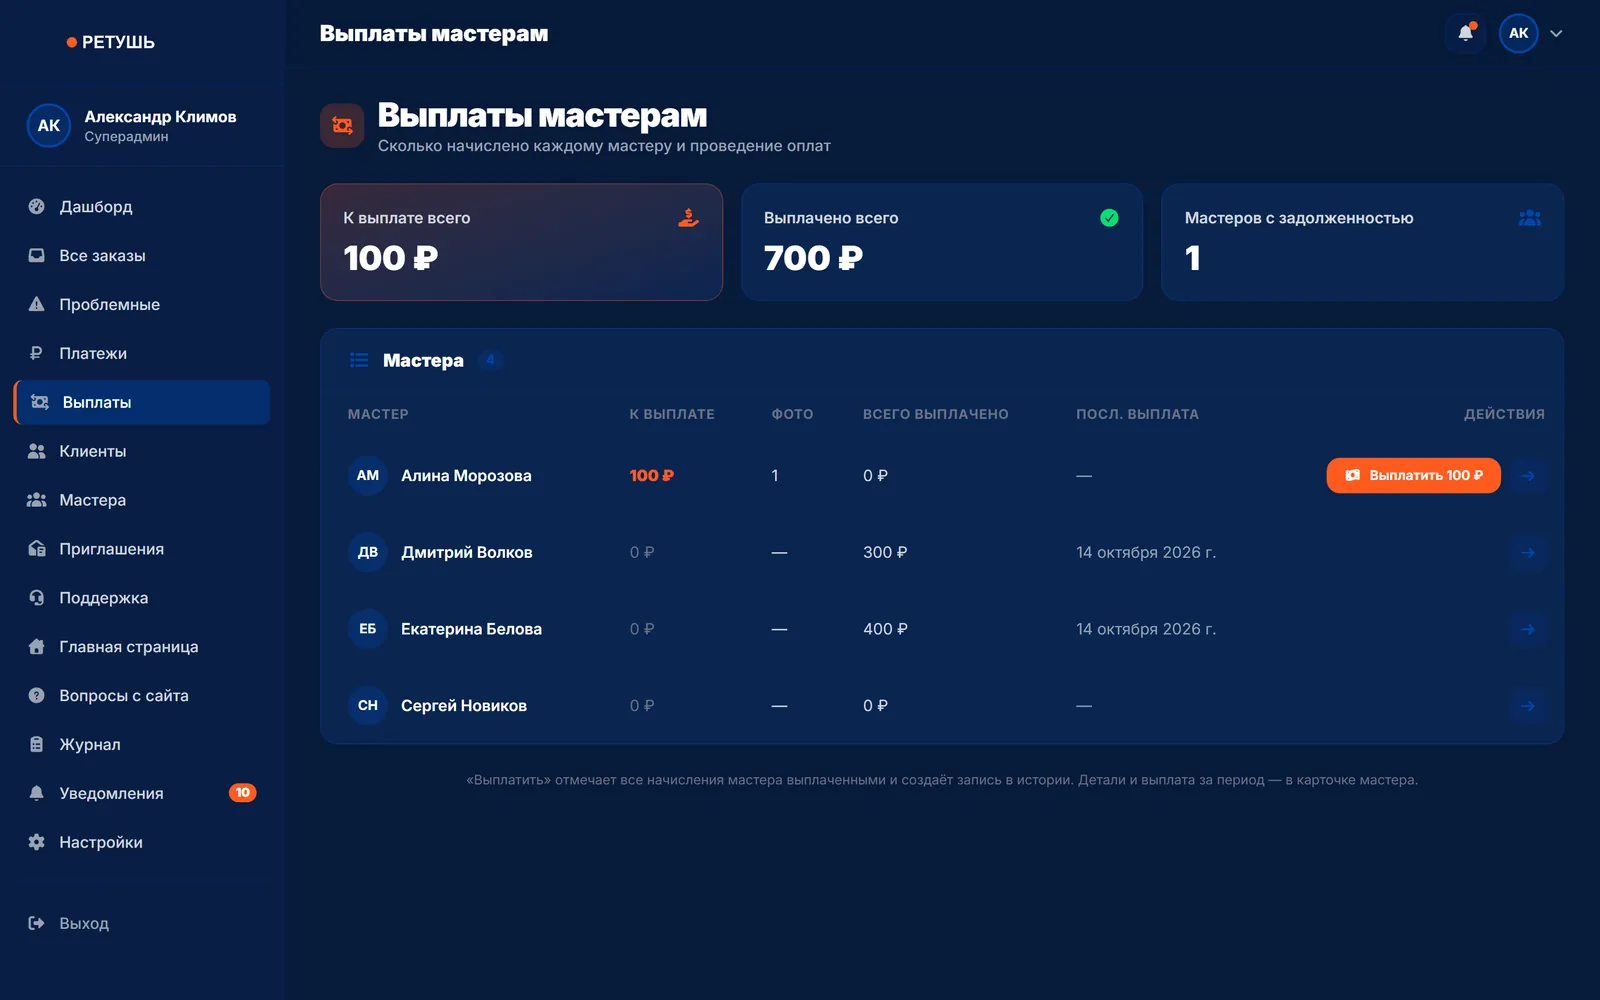Image resolution: width=1600 pixels, height=1000 pixels.
Task: Open Проблемные orders section
Action: click(142, 305)
